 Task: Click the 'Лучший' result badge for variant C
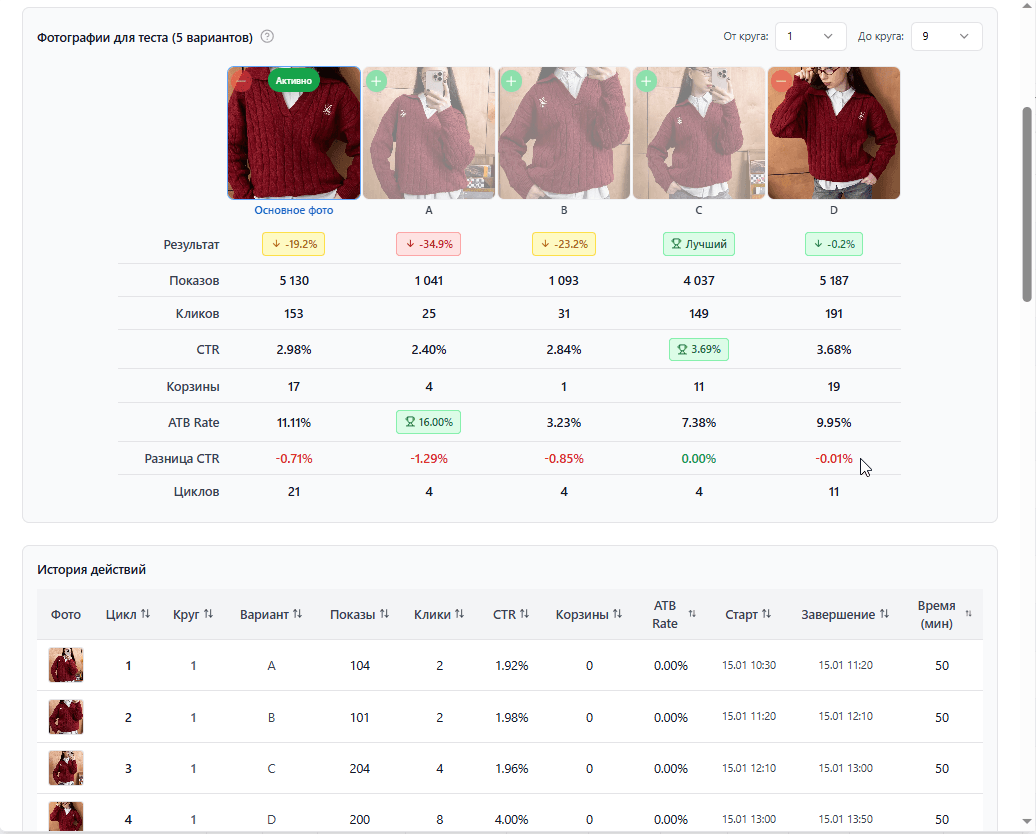pos(699,244)
